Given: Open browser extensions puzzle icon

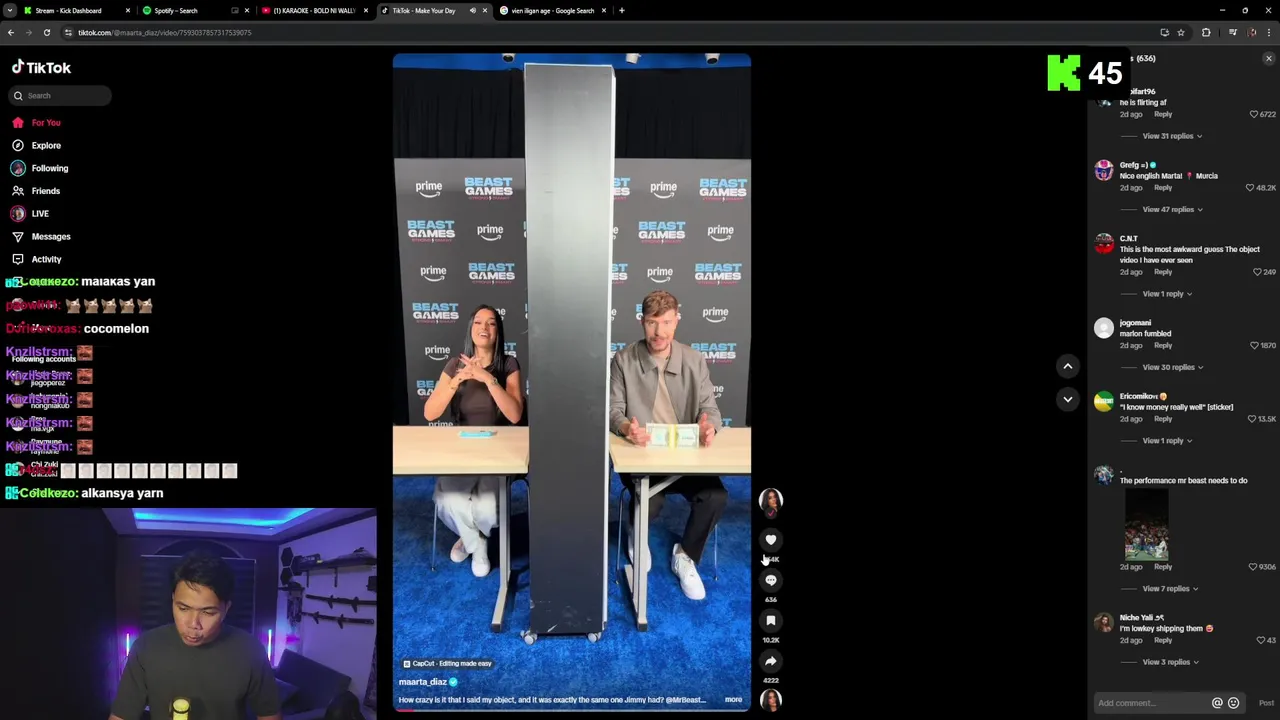Looking at the screenshot, I should tap(1206, 33).
